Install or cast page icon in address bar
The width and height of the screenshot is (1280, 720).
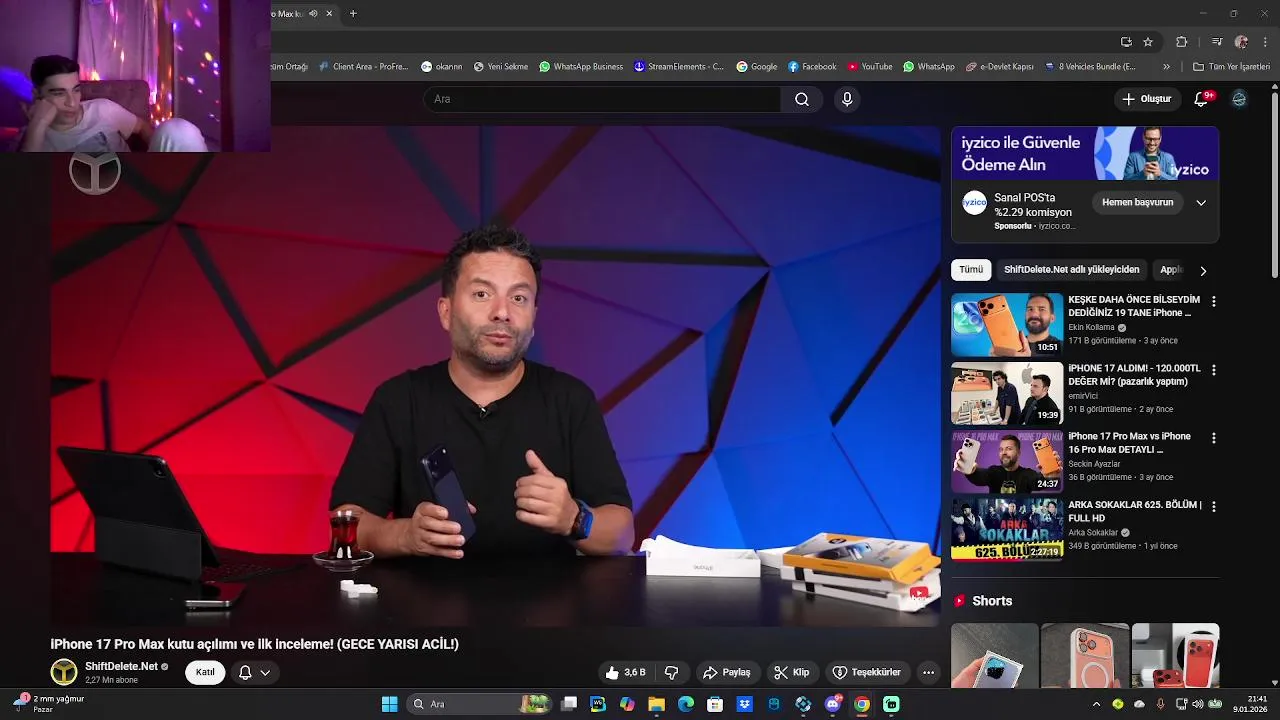(x=1126, y=42)
